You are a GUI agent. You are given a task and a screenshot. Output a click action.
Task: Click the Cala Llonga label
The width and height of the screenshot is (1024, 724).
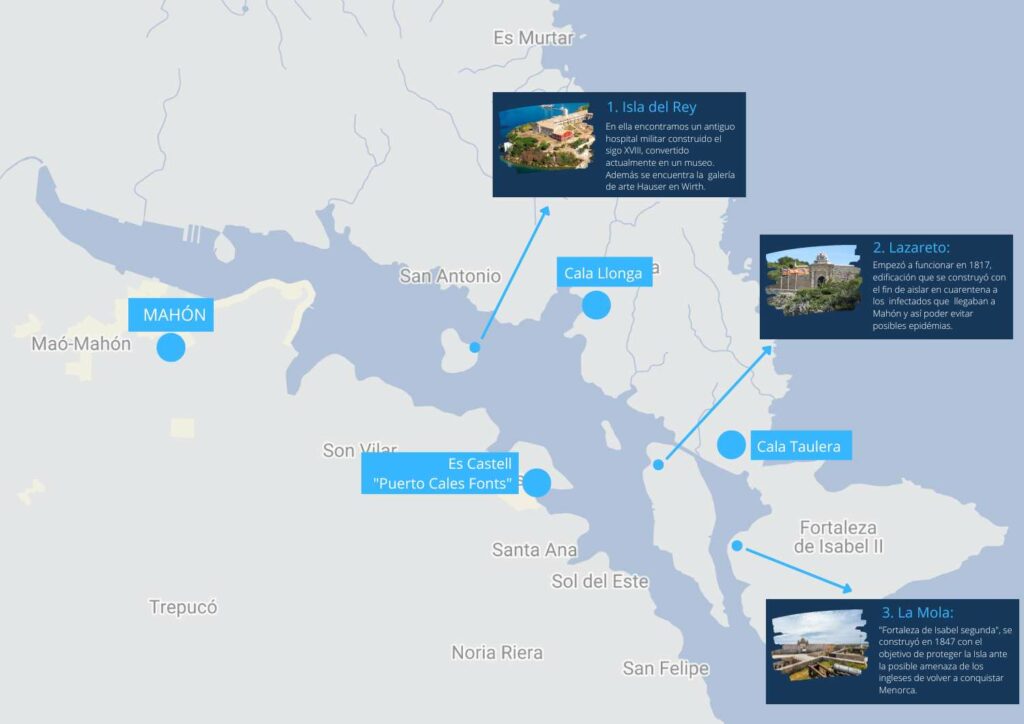[604, 272]
